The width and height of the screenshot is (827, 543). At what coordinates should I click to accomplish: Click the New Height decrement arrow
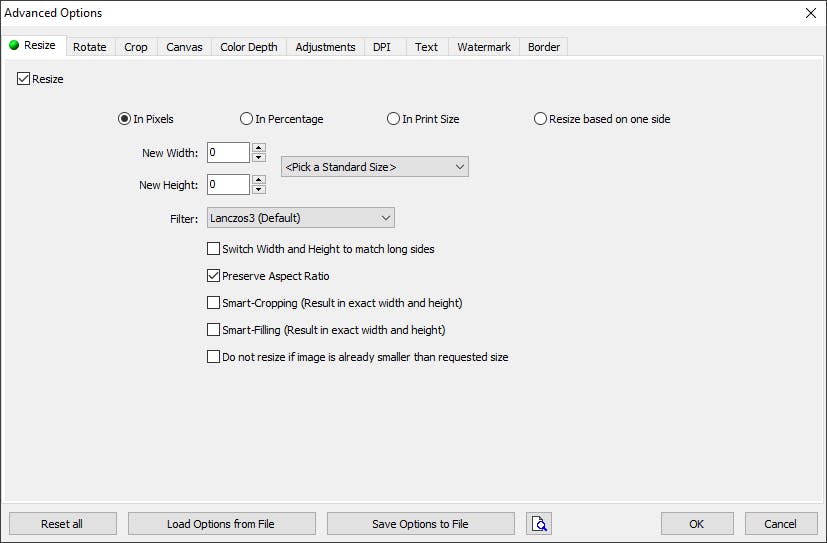[259, 189]
